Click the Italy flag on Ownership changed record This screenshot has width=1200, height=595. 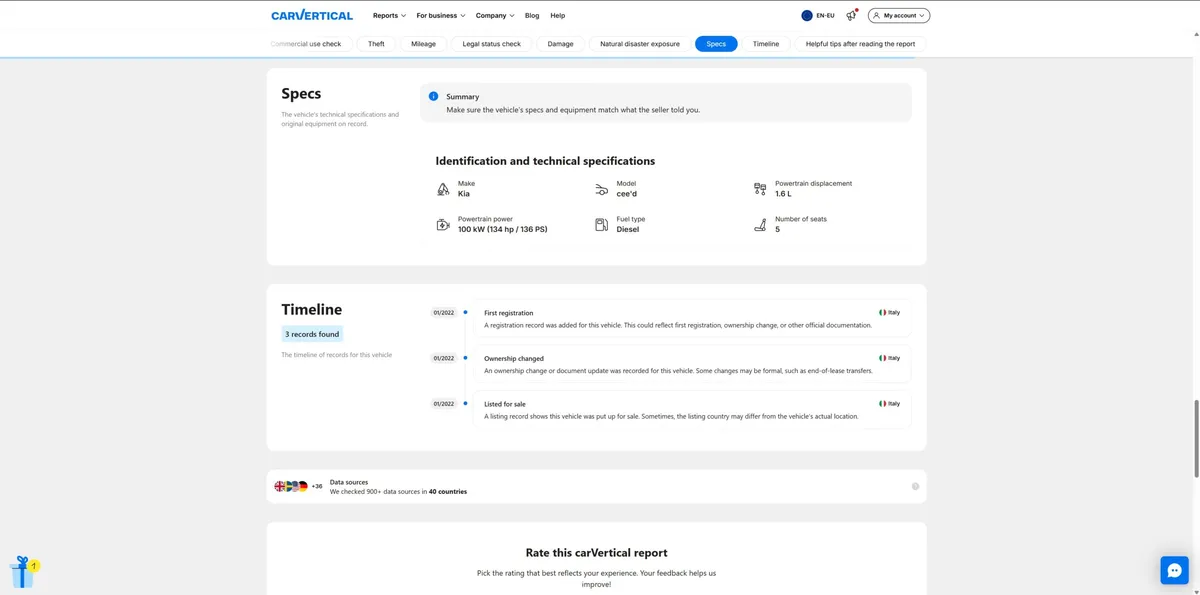pos(883,358)
